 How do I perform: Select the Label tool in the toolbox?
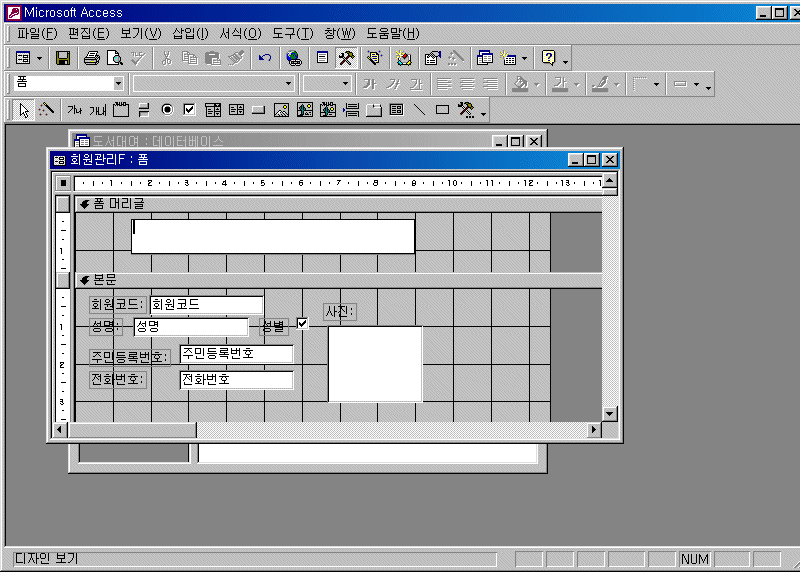pos(74,110)
